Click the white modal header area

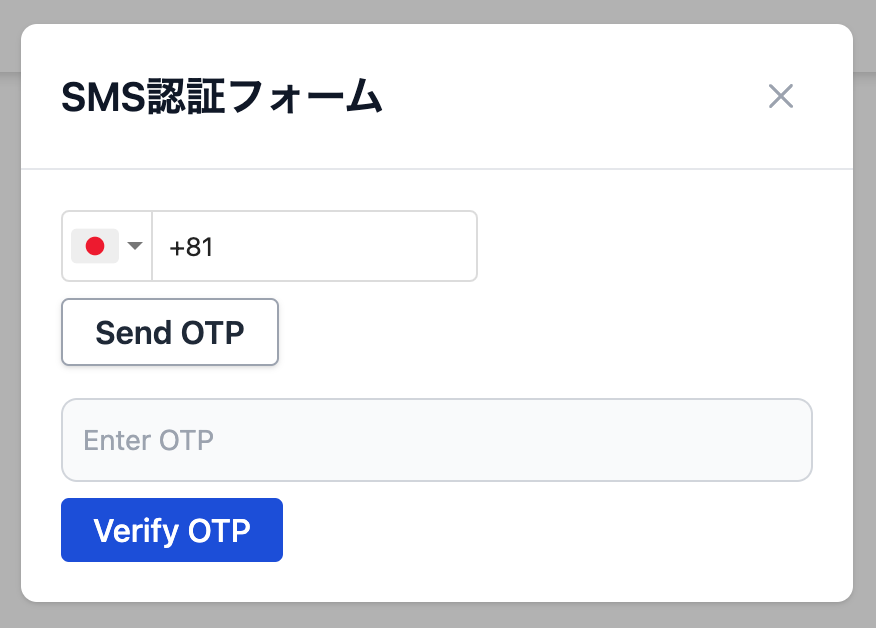coord(560,97)
